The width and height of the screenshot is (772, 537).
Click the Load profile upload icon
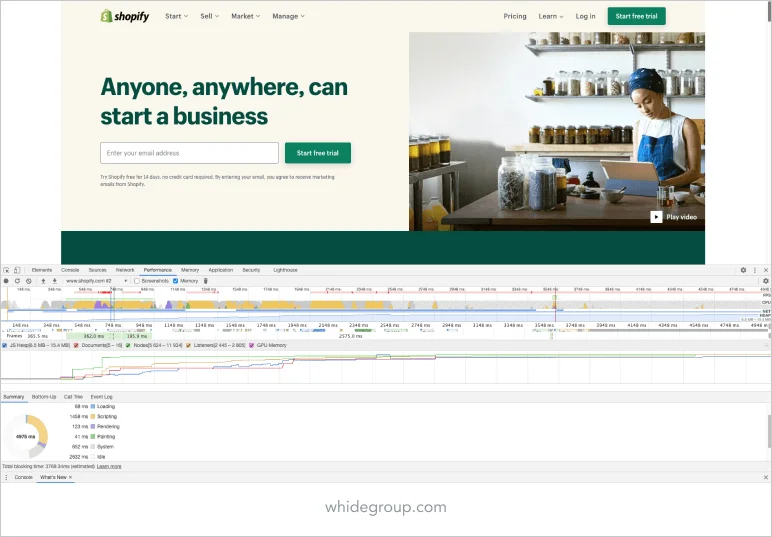(x=43, y=281)
